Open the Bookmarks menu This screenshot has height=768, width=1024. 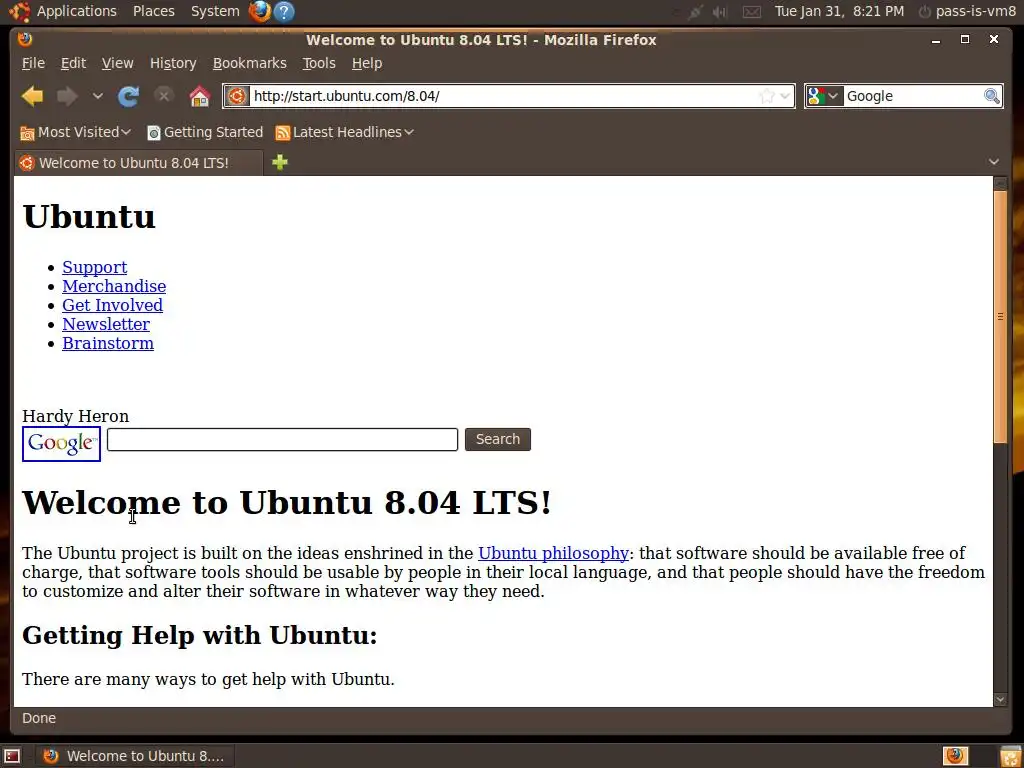(x=249, y=63)
